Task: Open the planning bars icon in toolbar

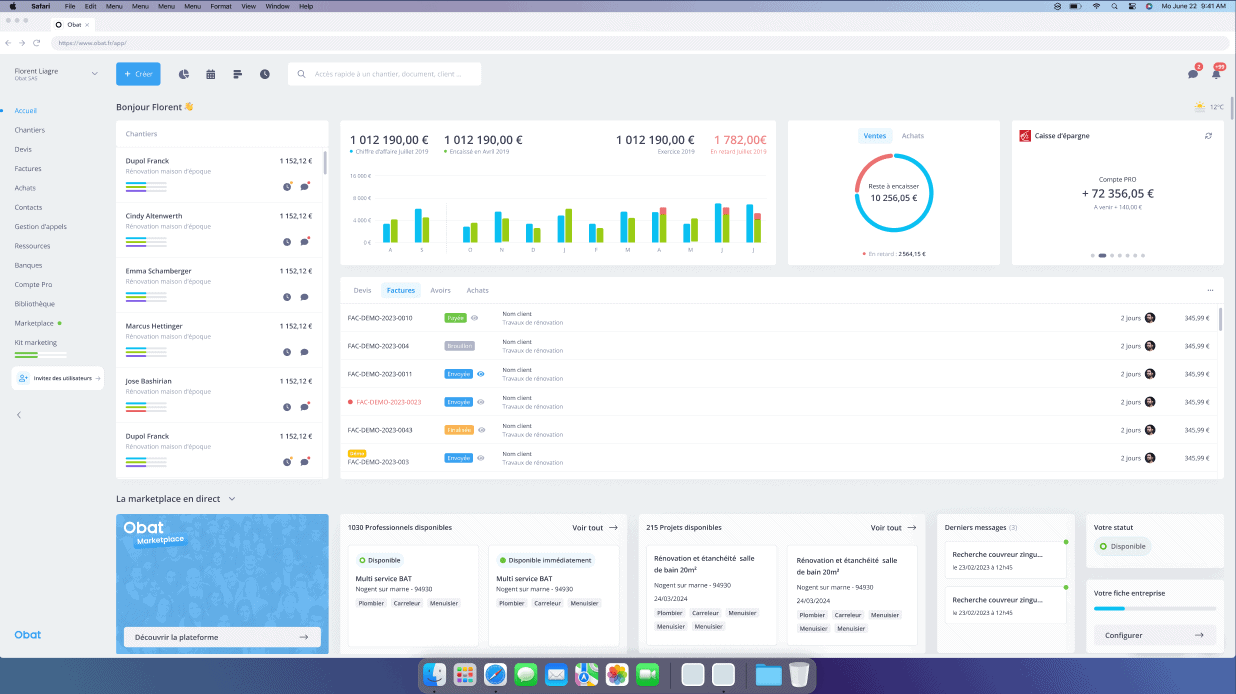Action: coord(238,74)
